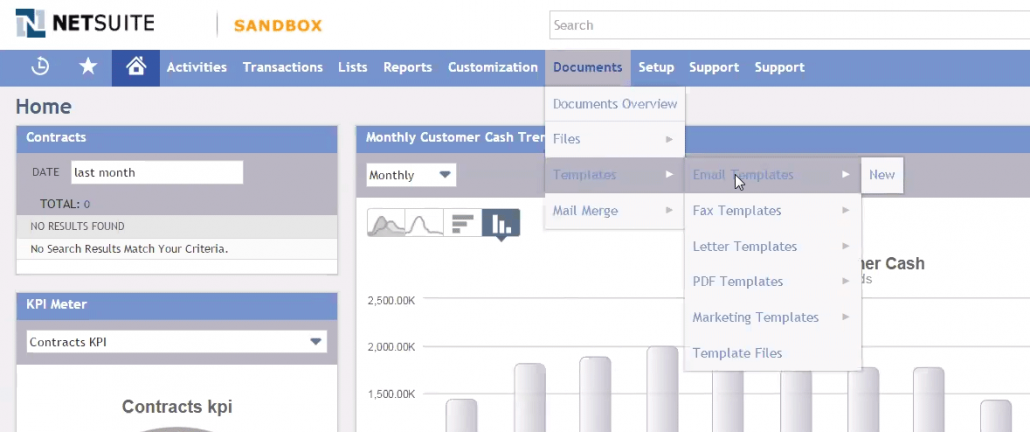The width and height of the screenshot is (1030, 432).
Task: Click the NetSuite logo
Action: tap(85, 24)
